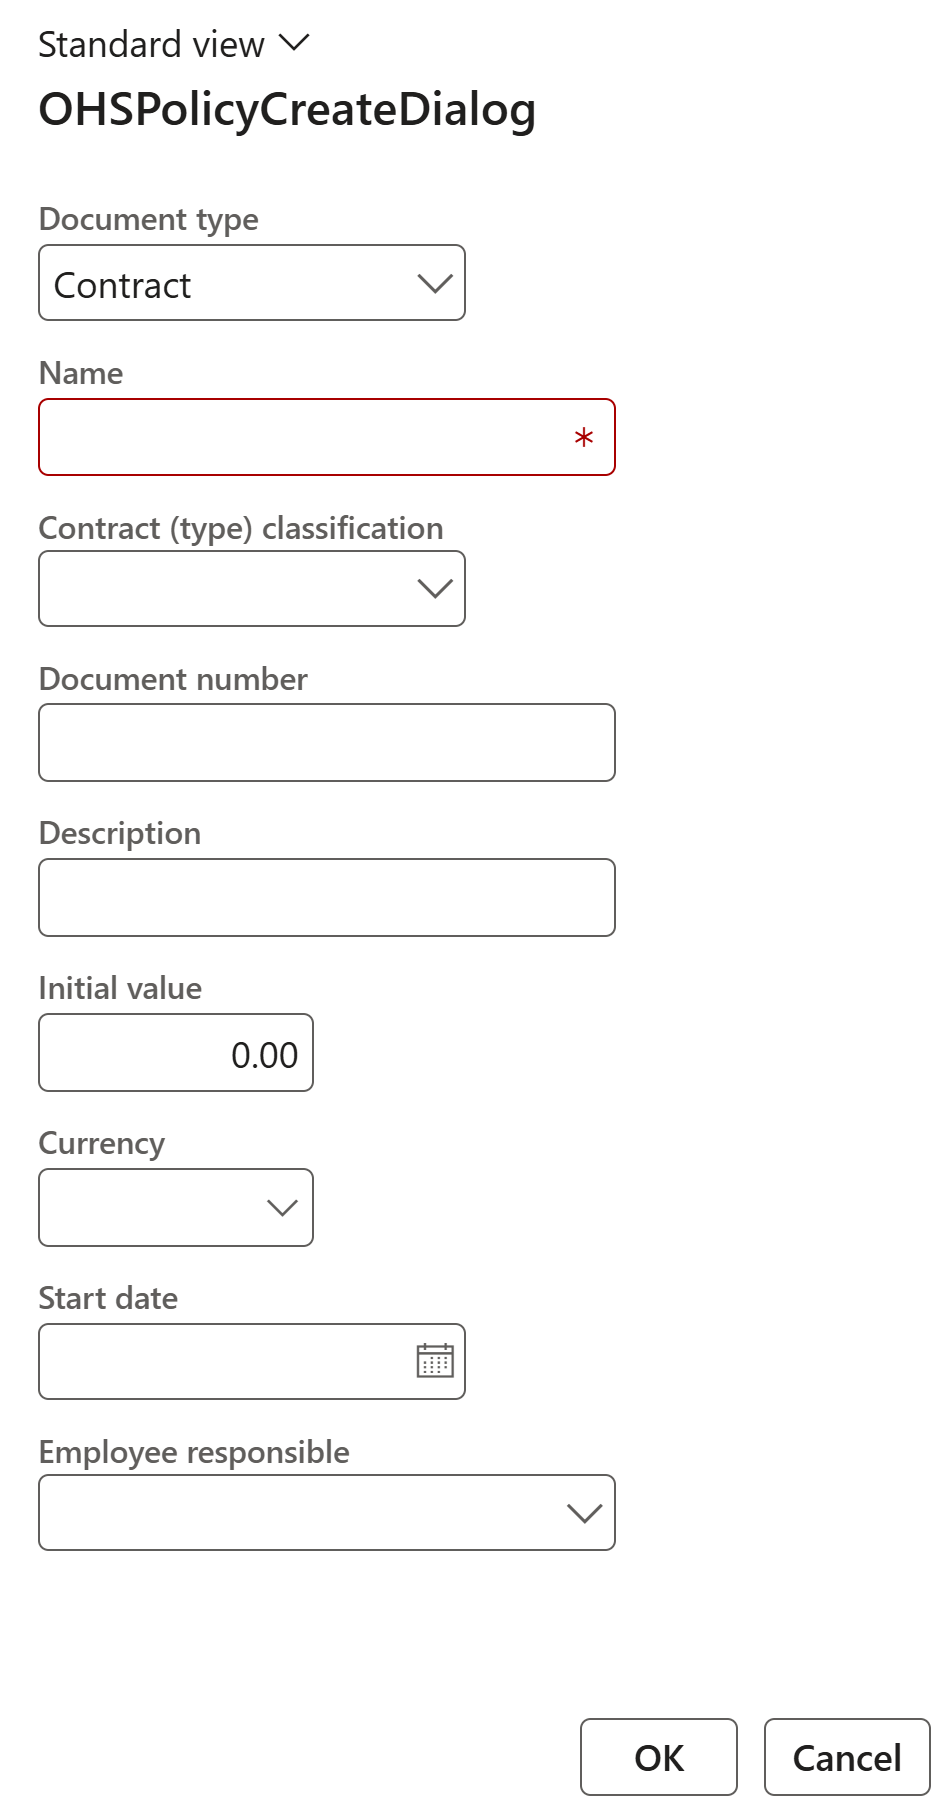Open the Employee responsible dropdown arrow
940x1802 pixels.
point(584,1513)
